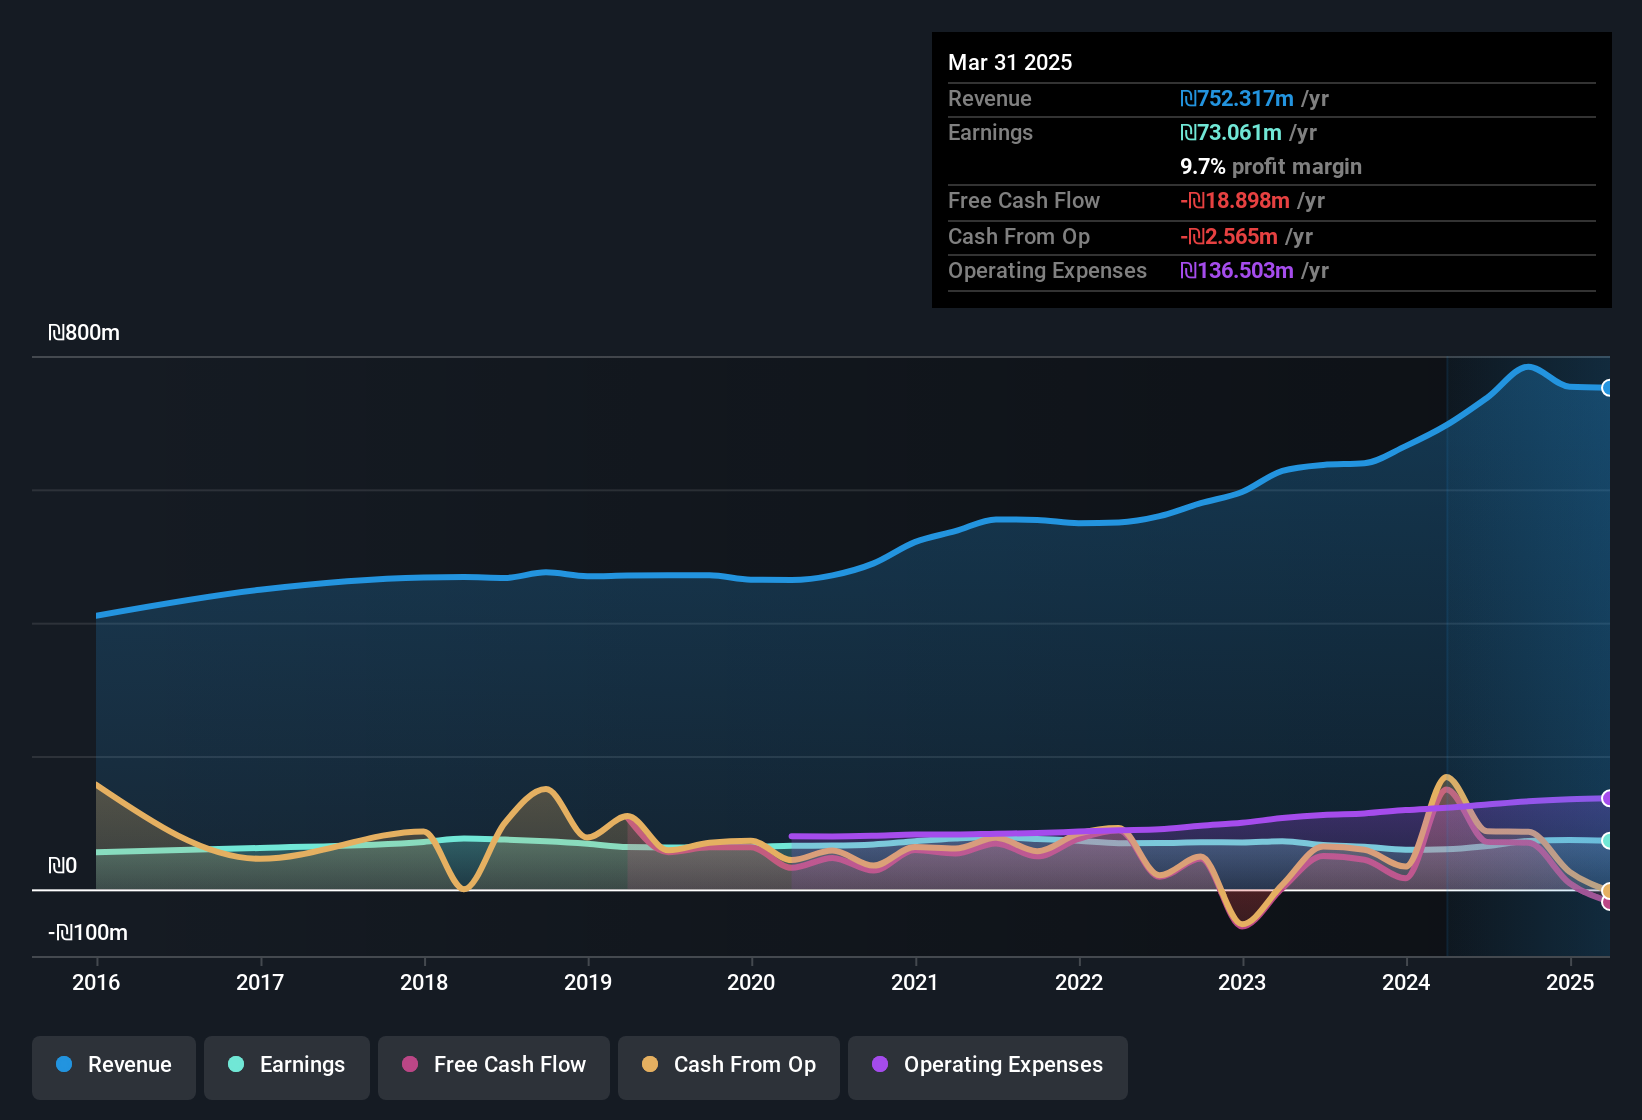
Task: Click the 2018 x-axis label
Action: pyautogui.click(x=424, y=982)
